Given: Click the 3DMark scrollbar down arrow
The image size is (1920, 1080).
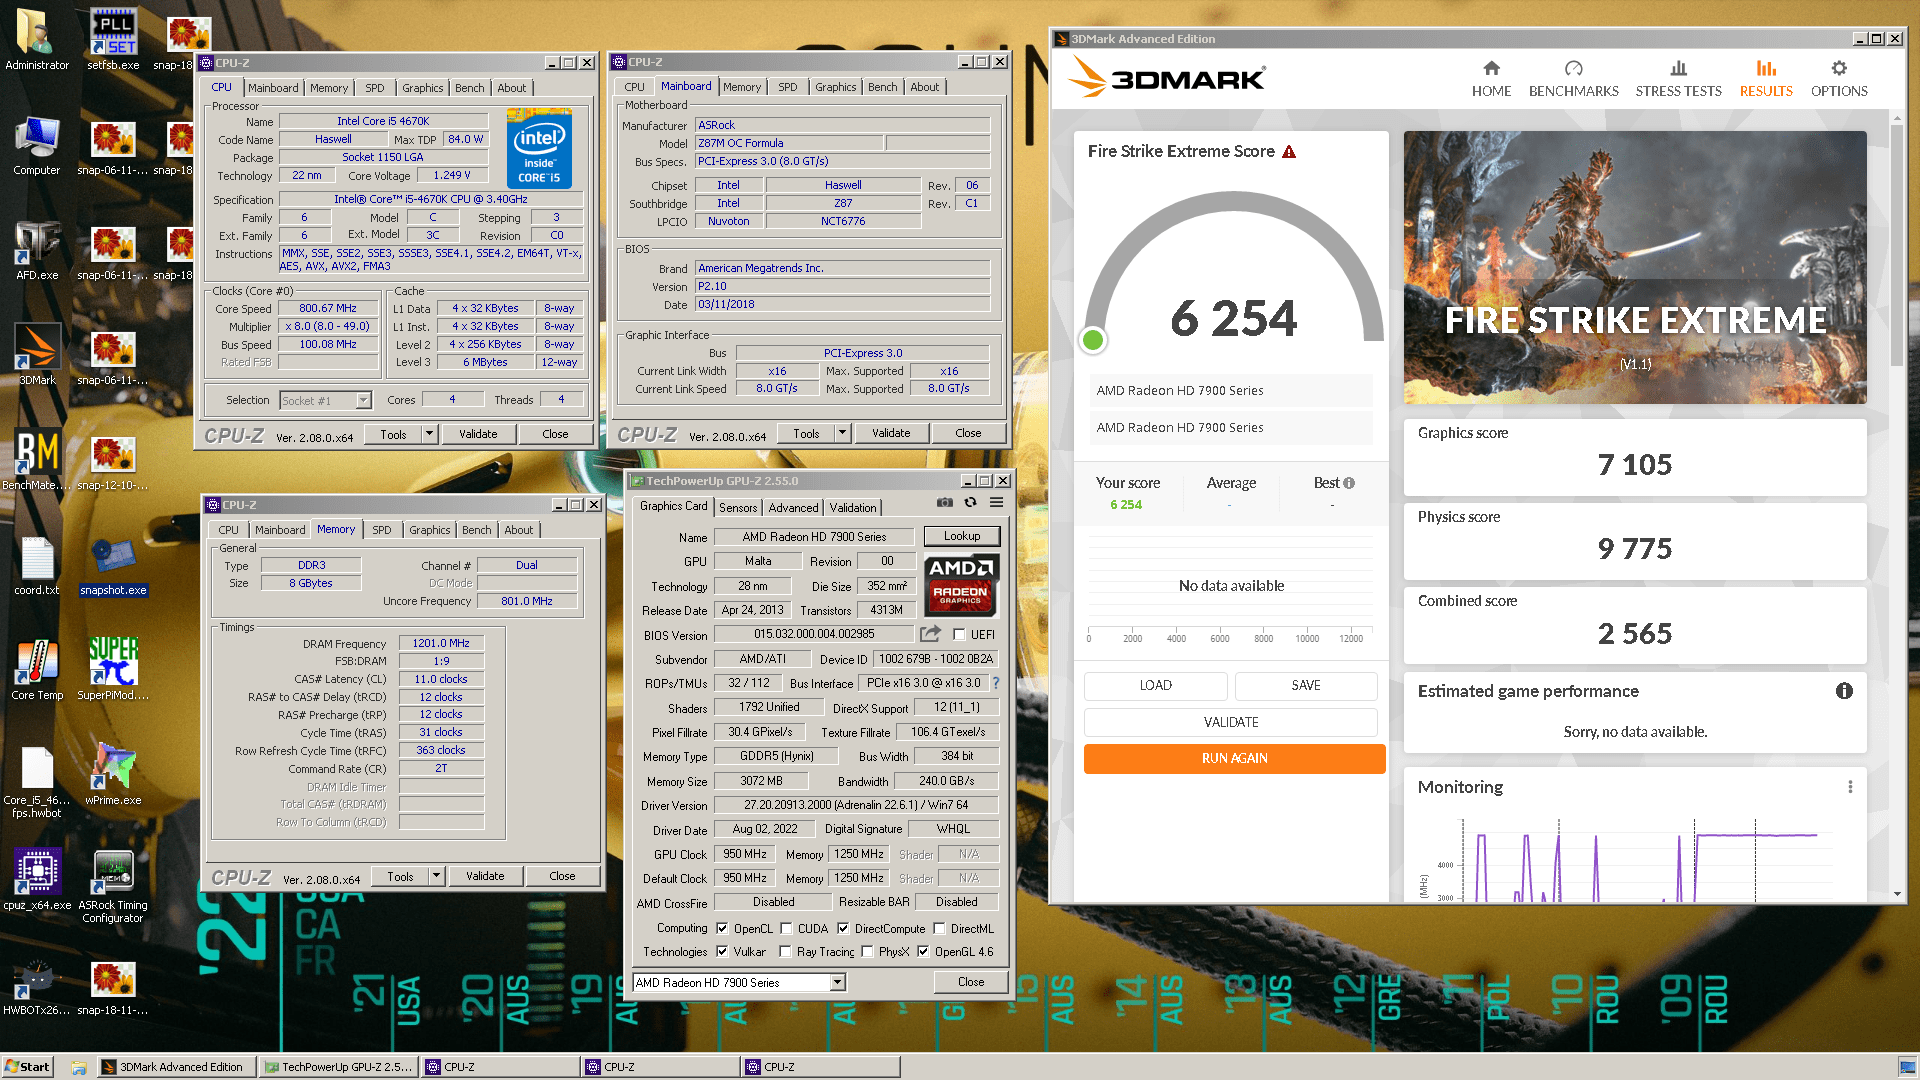Looking at the screenshot, I should (x=1897, y=894).
